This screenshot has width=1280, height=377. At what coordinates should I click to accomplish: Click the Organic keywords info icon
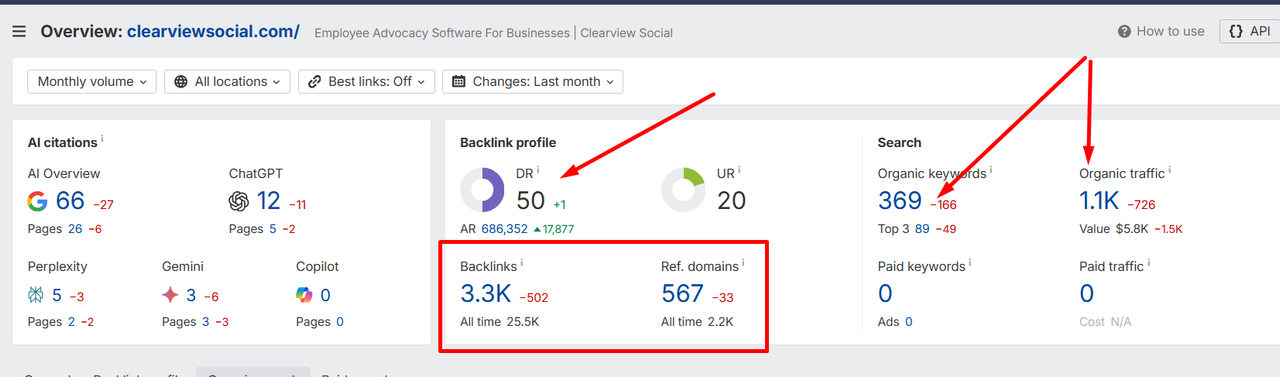coord(991,170)
